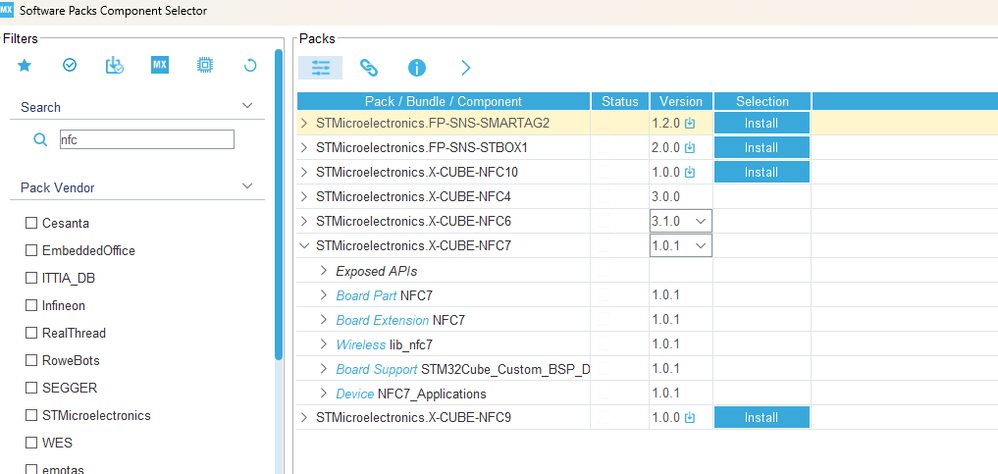Click the selected components checkmark filter icon
Screen dimensions: 998x474
tap(70, 65)
